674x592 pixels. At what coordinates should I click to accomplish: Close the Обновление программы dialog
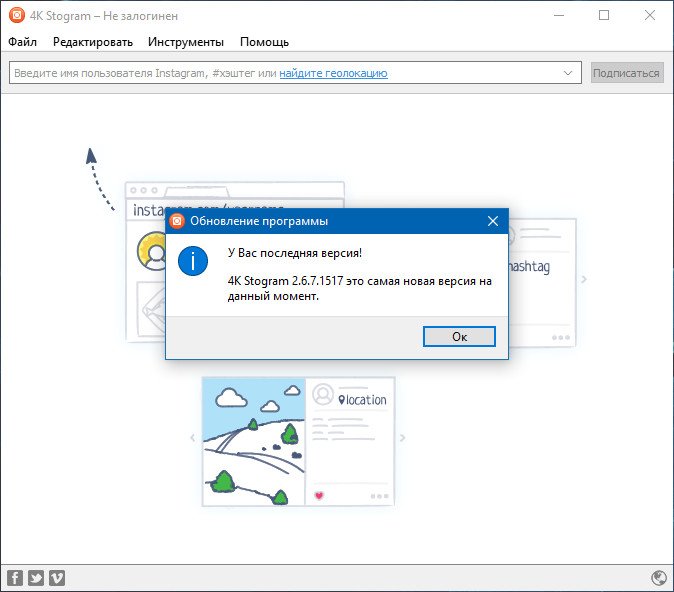[493, 221]
